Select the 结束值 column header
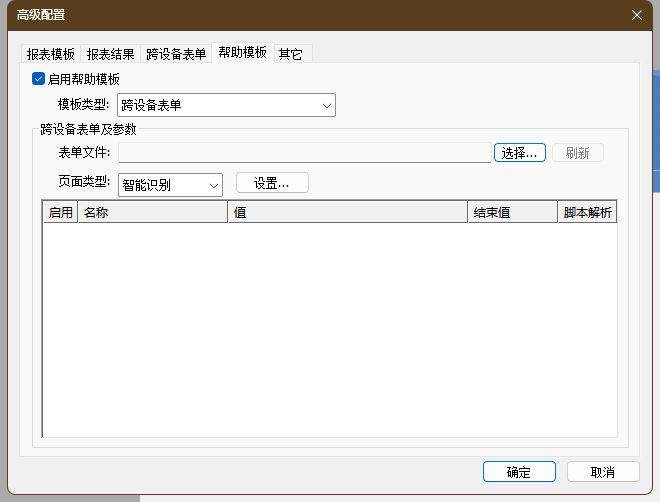Viewport: 660px width, 502px height. (512, 213)
